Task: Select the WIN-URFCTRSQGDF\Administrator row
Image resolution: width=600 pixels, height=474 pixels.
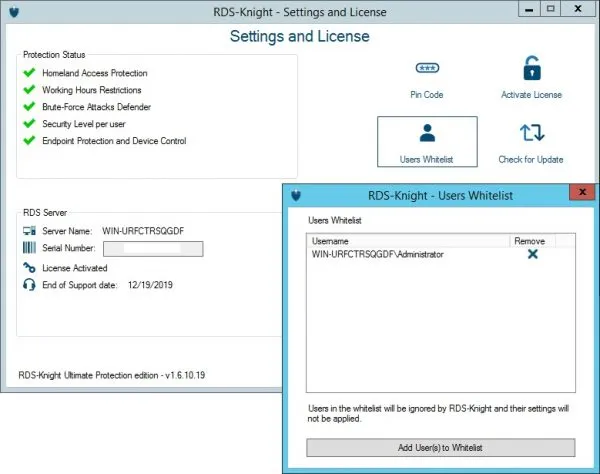Action: click(440, 254)
